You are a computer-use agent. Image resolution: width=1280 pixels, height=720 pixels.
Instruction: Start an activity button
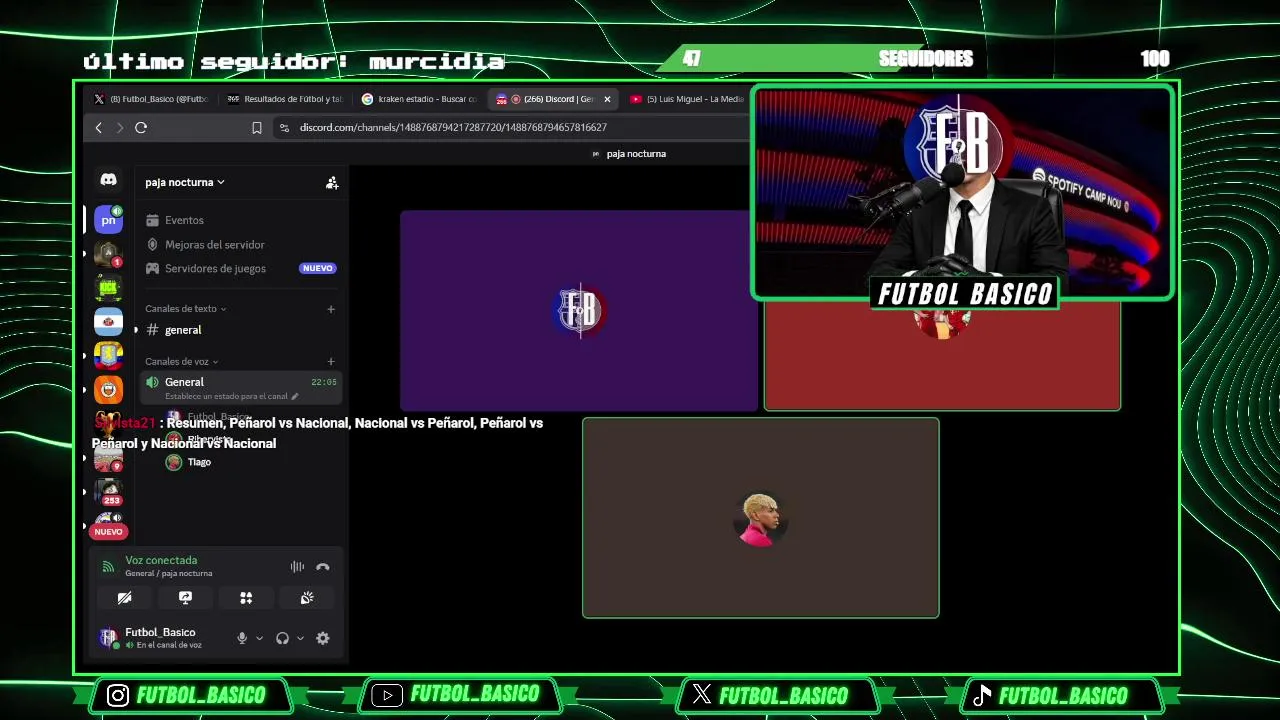[246, 598]
